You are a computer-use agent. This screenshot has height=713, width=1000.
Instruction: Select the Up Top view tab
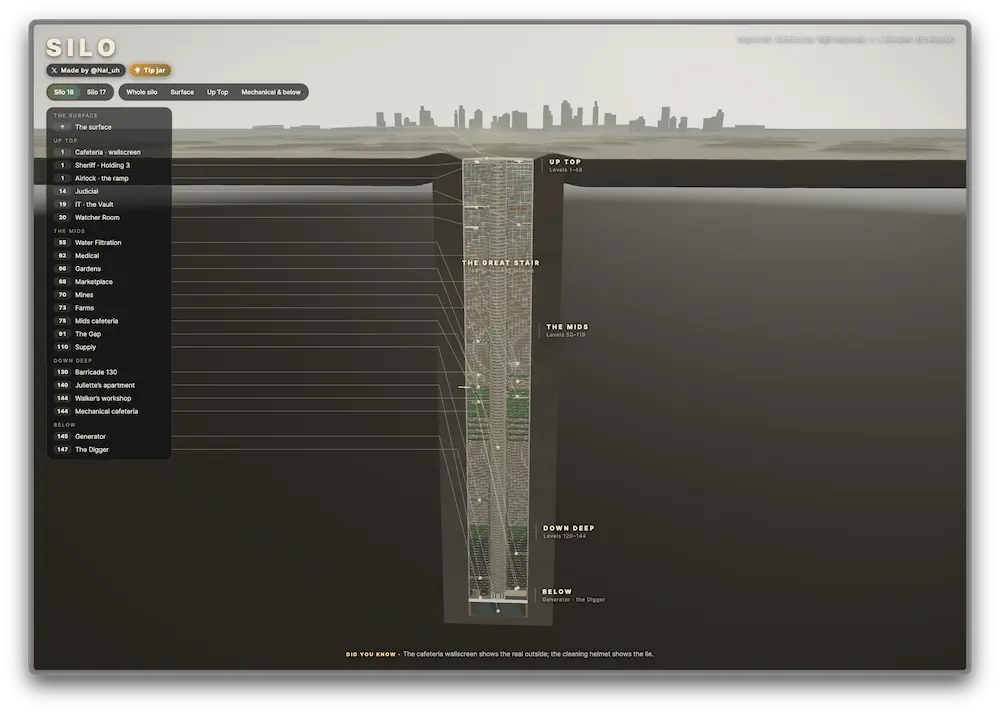217,92
